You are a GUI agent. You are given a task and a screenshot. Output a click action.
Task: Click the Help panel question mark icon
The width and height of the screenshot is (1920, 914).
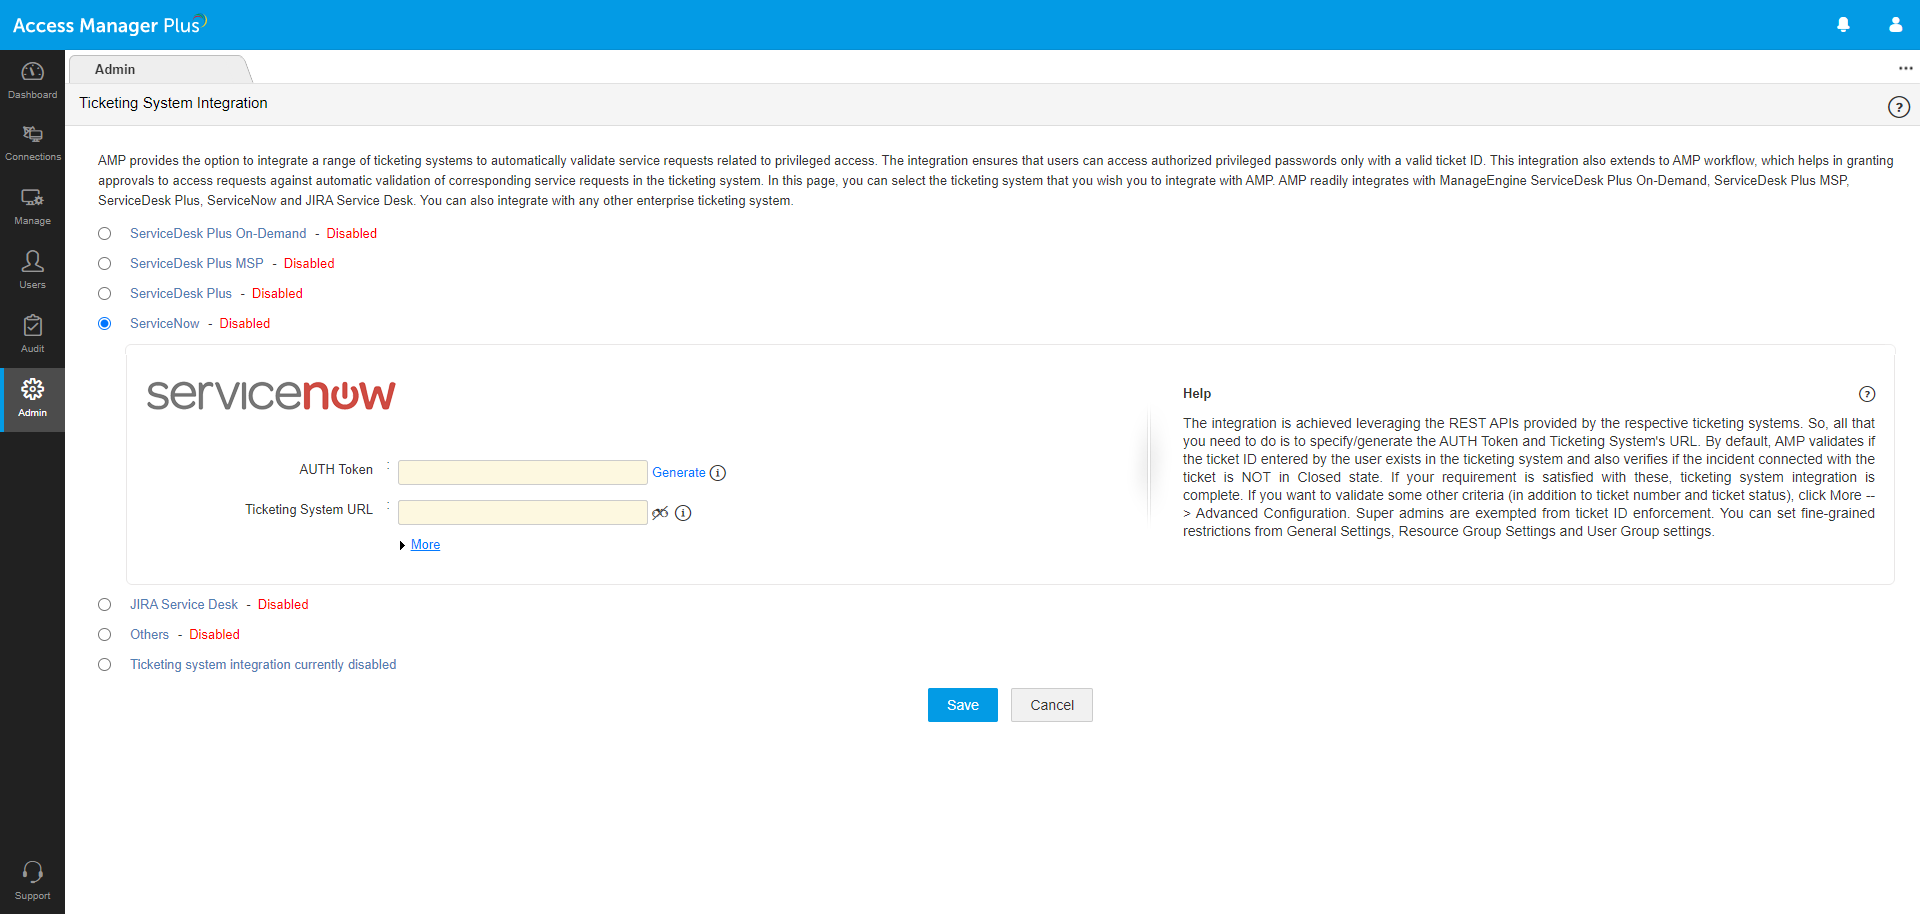[1866, 394]
